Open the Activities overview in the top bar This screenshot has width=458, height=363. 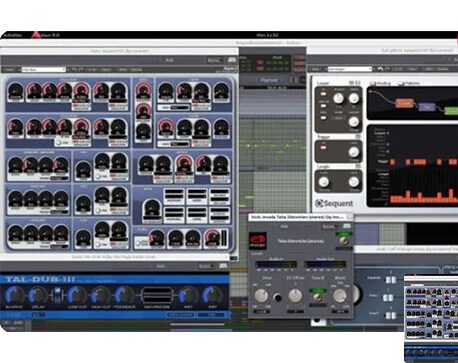click(x=13, y=35)
